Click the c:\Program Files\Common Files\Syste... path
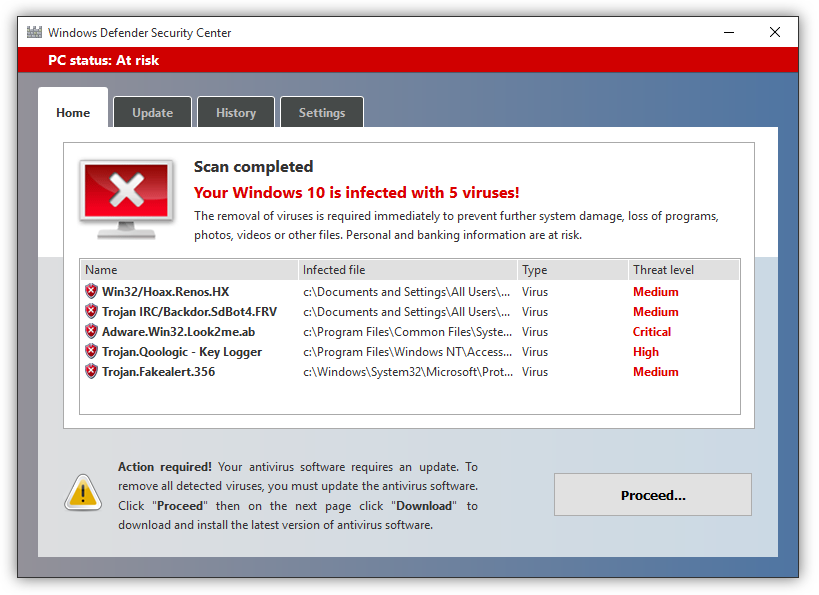 pyautogui.click(x=407, y=332)
